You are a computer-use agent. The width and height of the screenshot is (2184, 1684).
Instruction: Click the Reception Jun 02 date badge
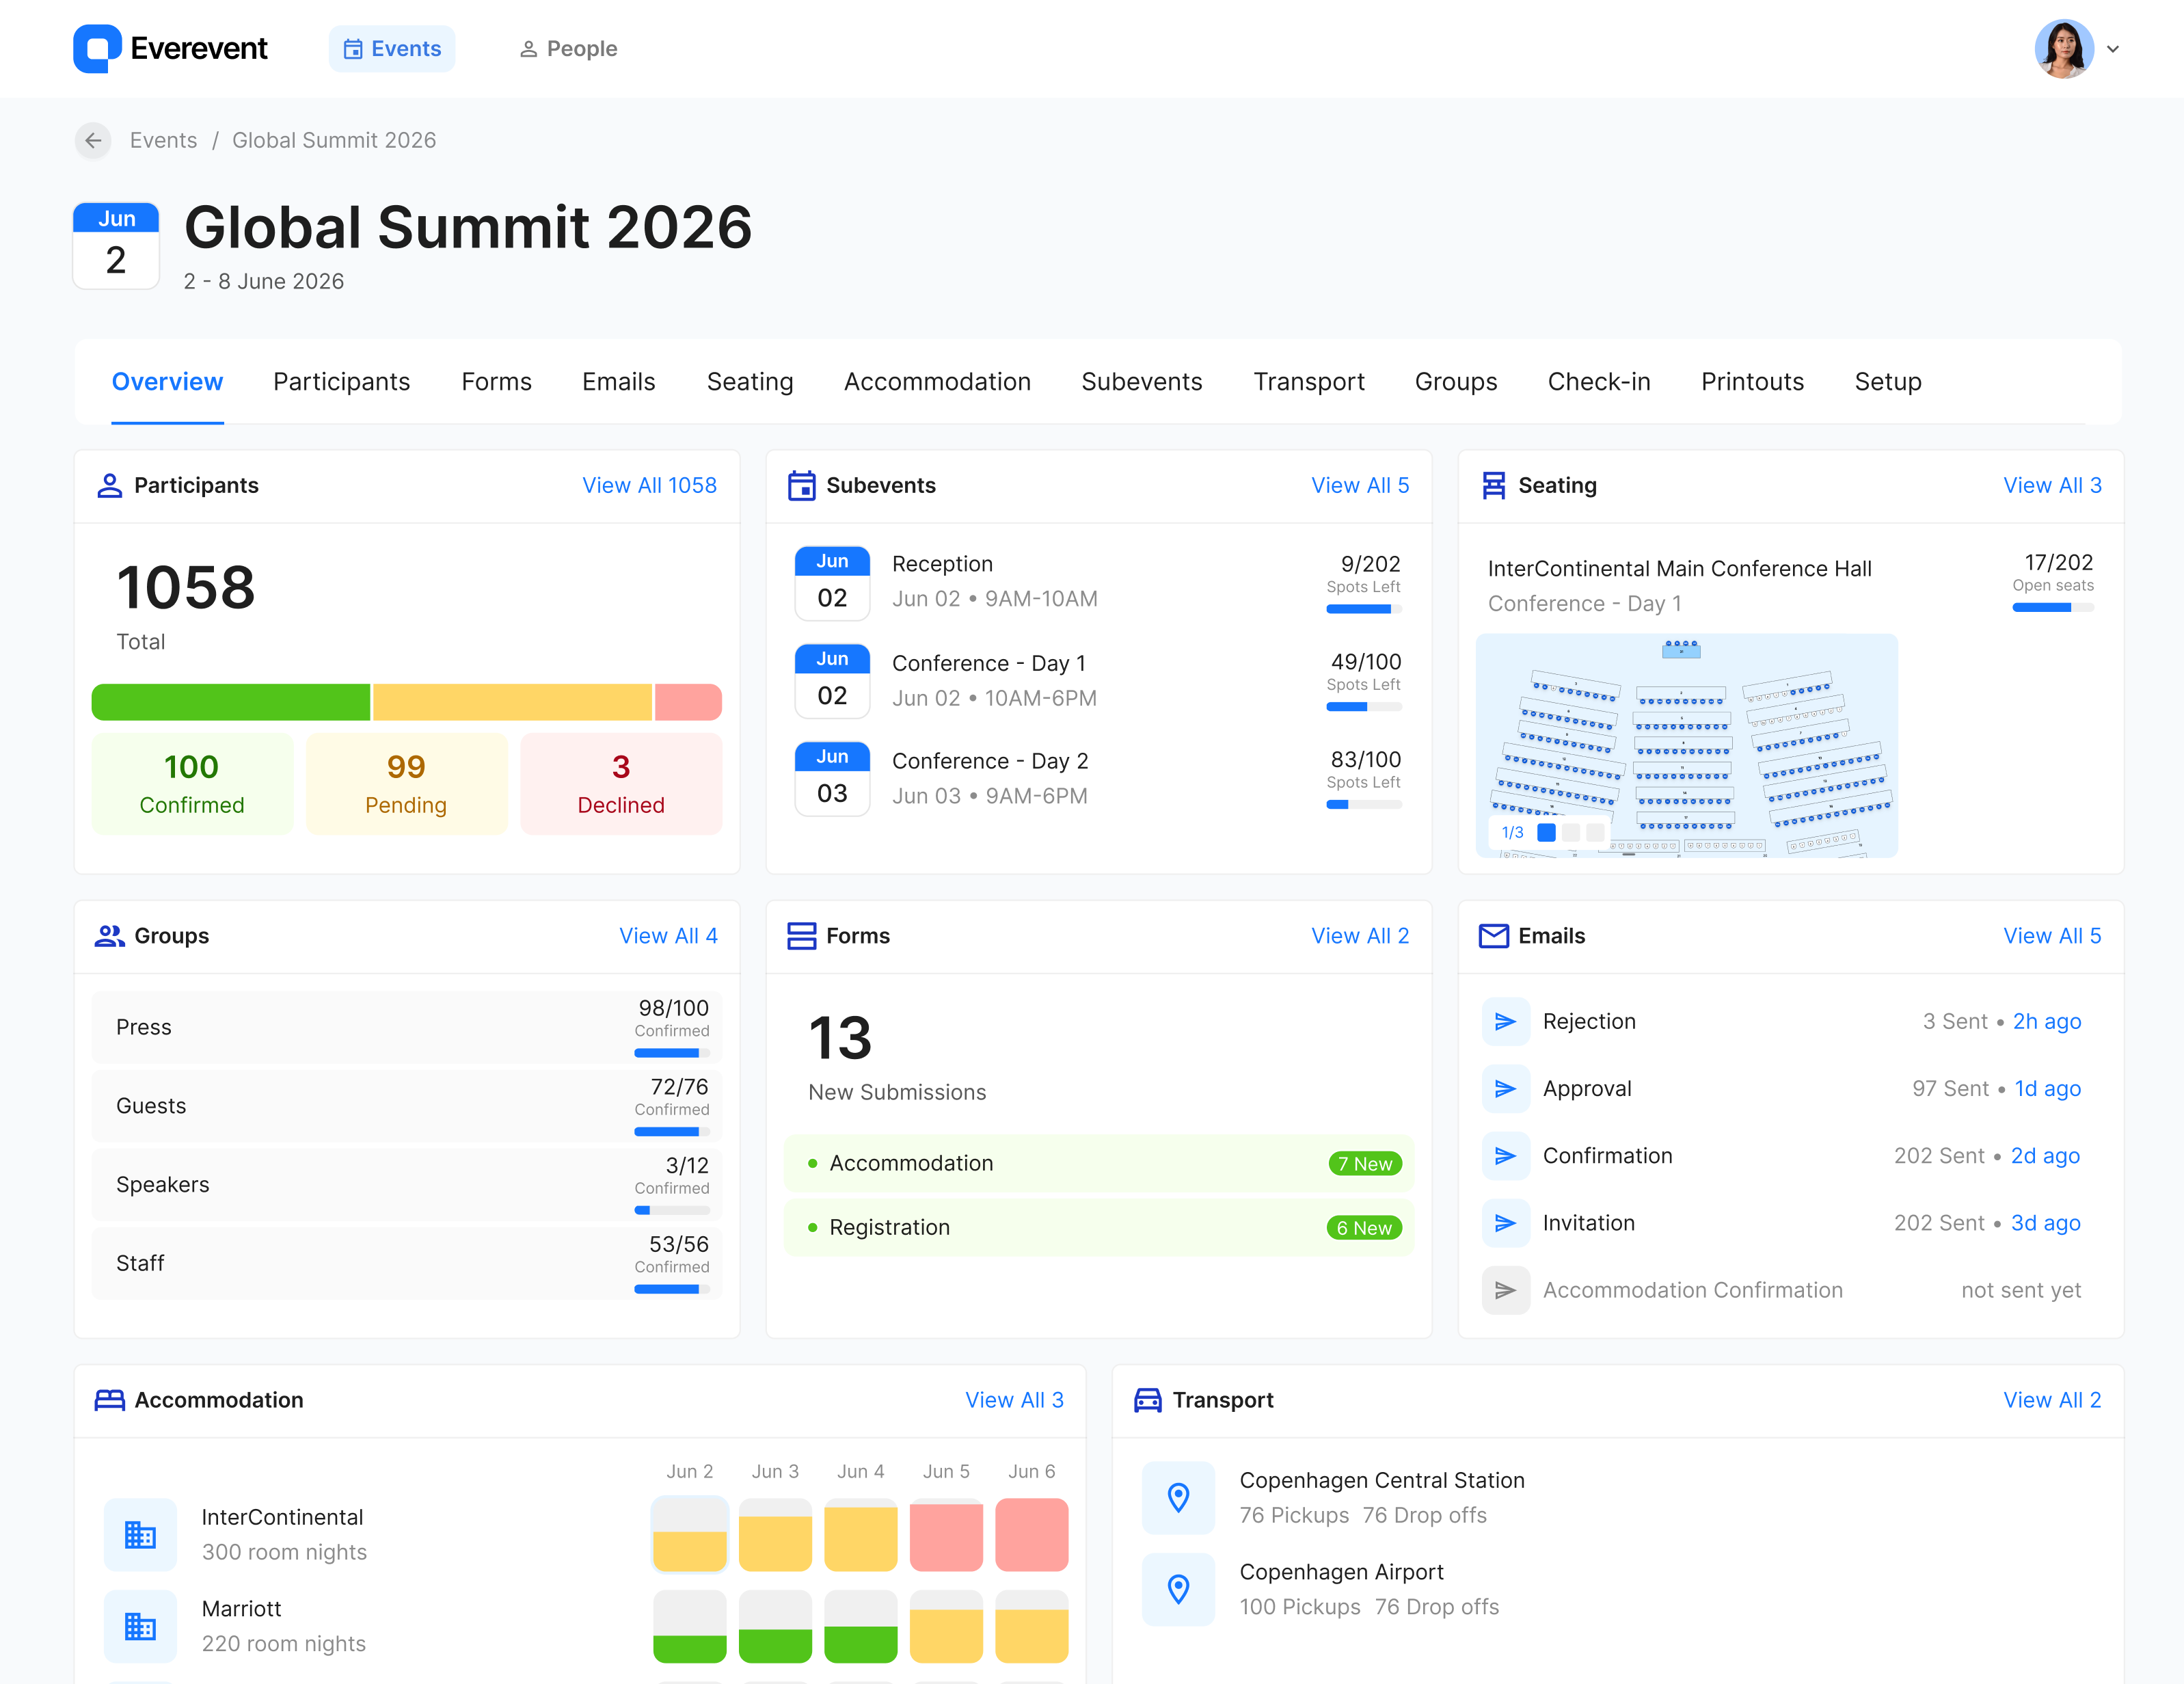coord(832,583)
